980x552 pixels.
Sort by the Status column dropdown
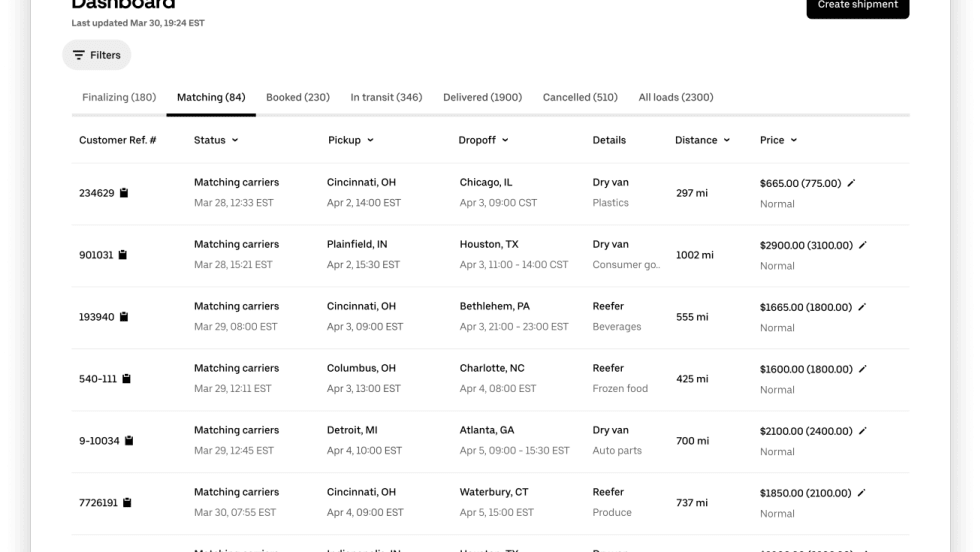(235, 141)
